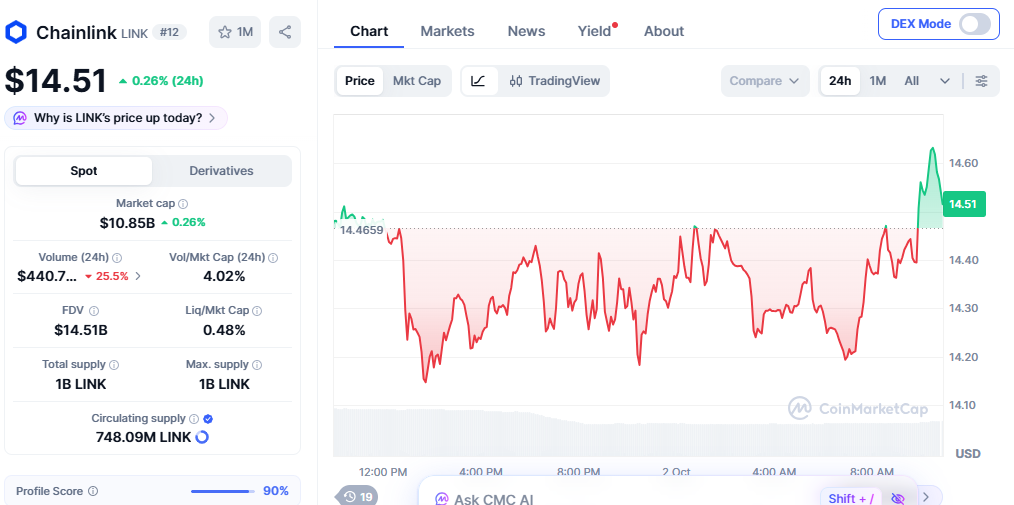Switch chart to Mkt Cap view

417,81
